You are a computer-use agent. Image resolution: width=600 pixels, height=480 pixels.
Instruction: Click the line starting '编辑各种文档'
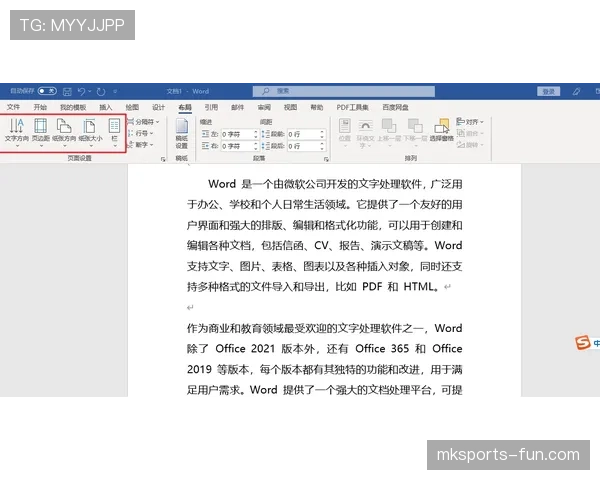324,245
